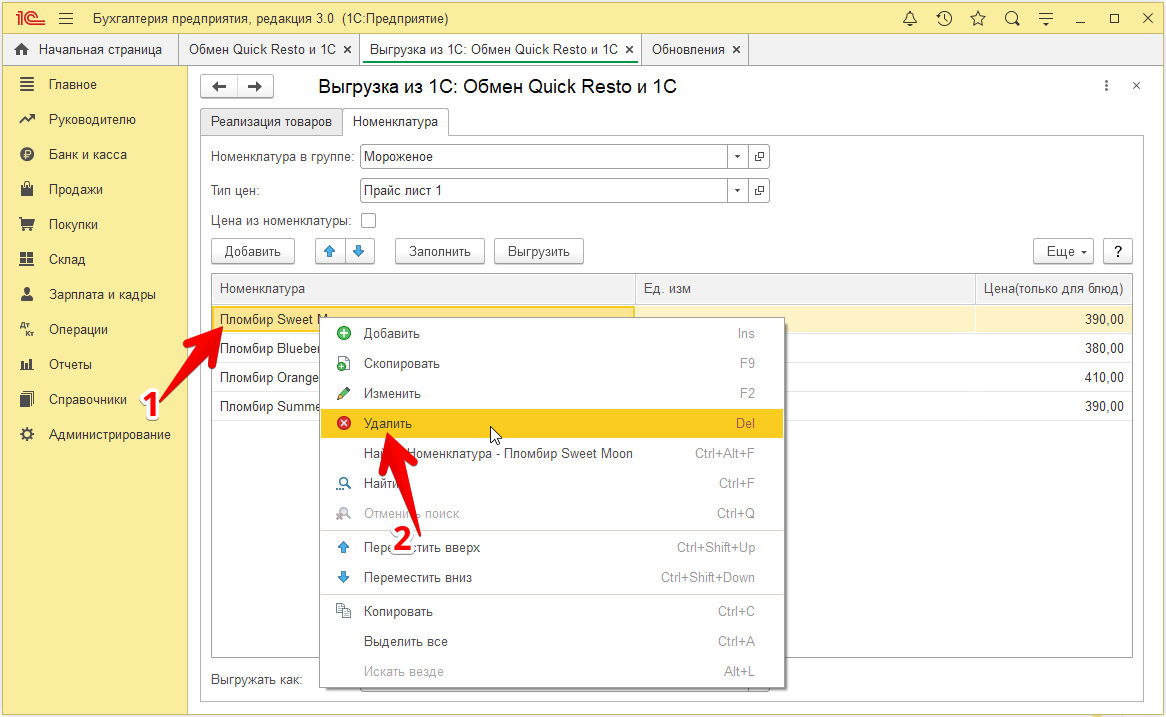Image resolution: width=1166 pixels, height=717 pixels.
Task: Click the 1C logo icon
Action: click(x=30, y=19)
